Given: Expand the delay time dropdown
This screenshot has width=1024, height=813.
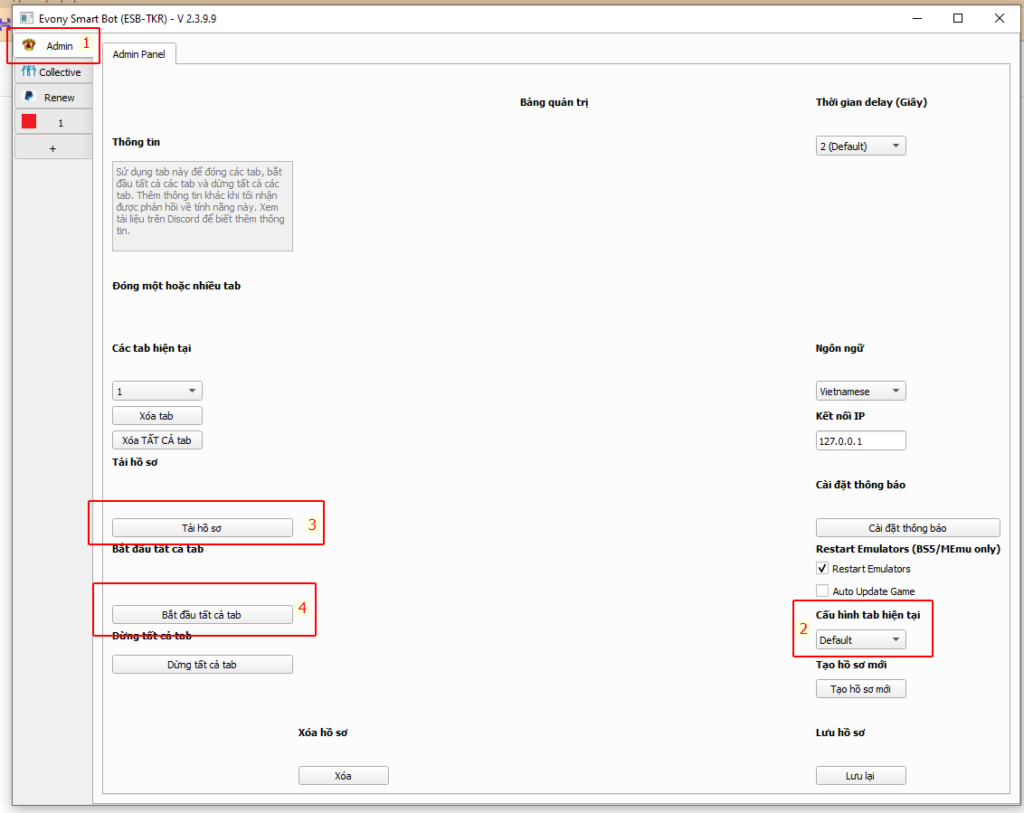Looking at the screenshot, I should pyautogui.click(x=860, y=146).
